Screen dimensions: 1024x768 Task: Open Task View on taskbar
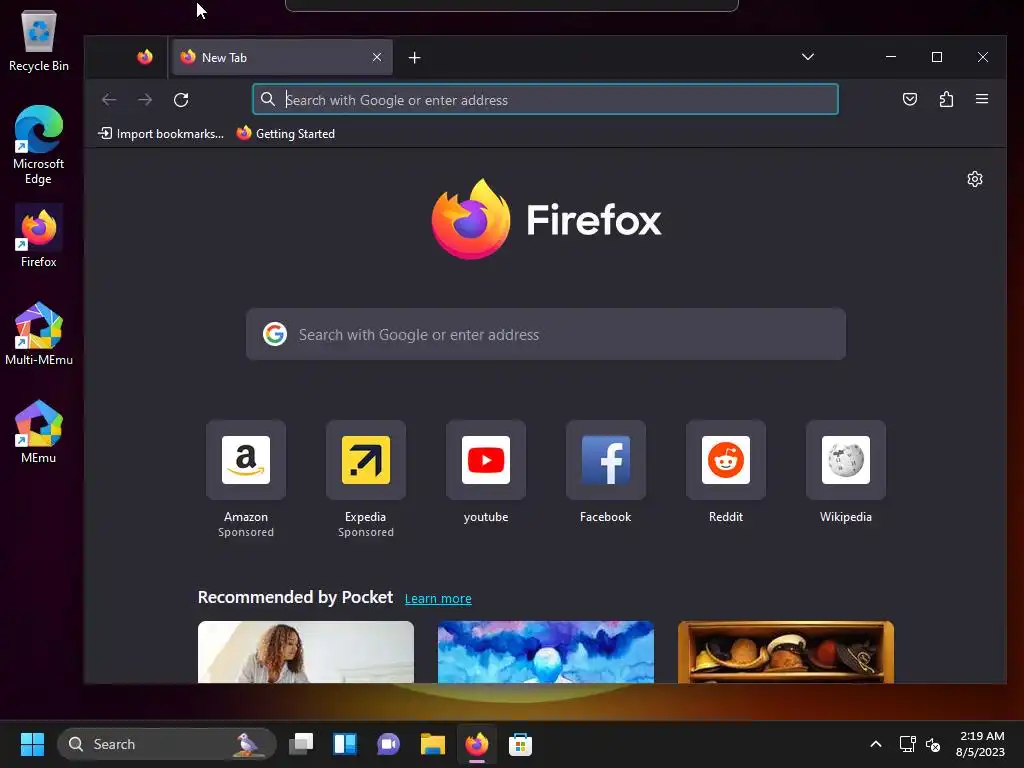click(301, 744)
